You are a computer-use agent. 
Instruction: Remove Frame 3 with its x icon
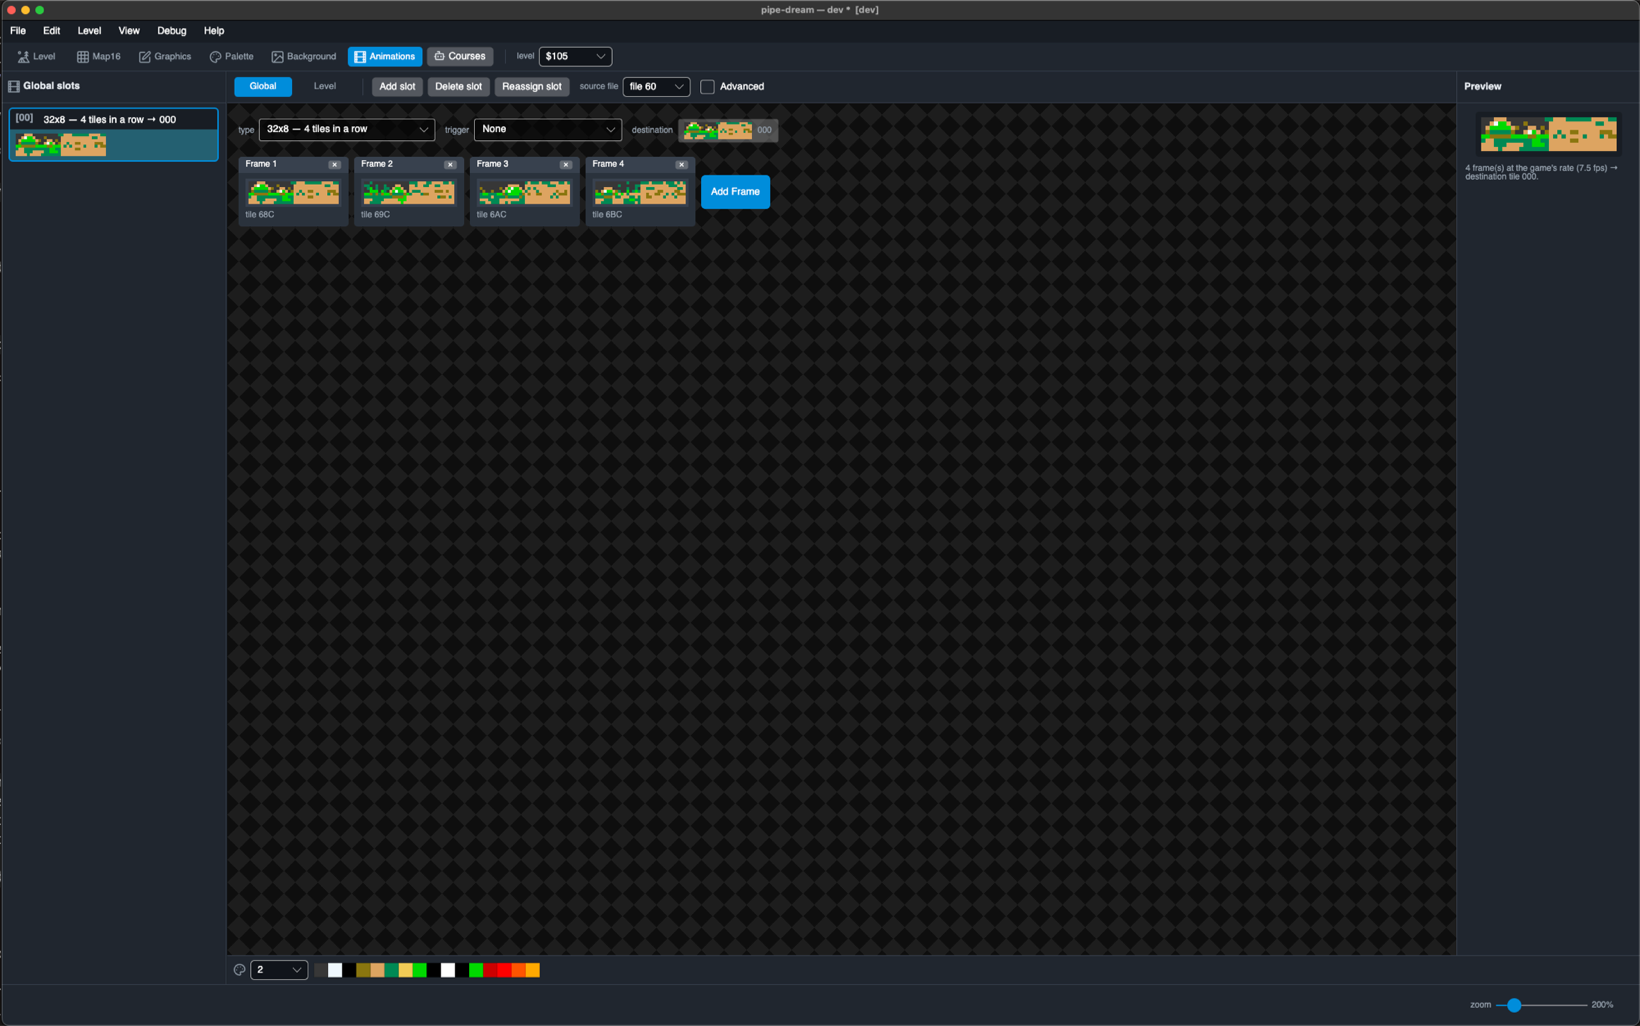566,164
